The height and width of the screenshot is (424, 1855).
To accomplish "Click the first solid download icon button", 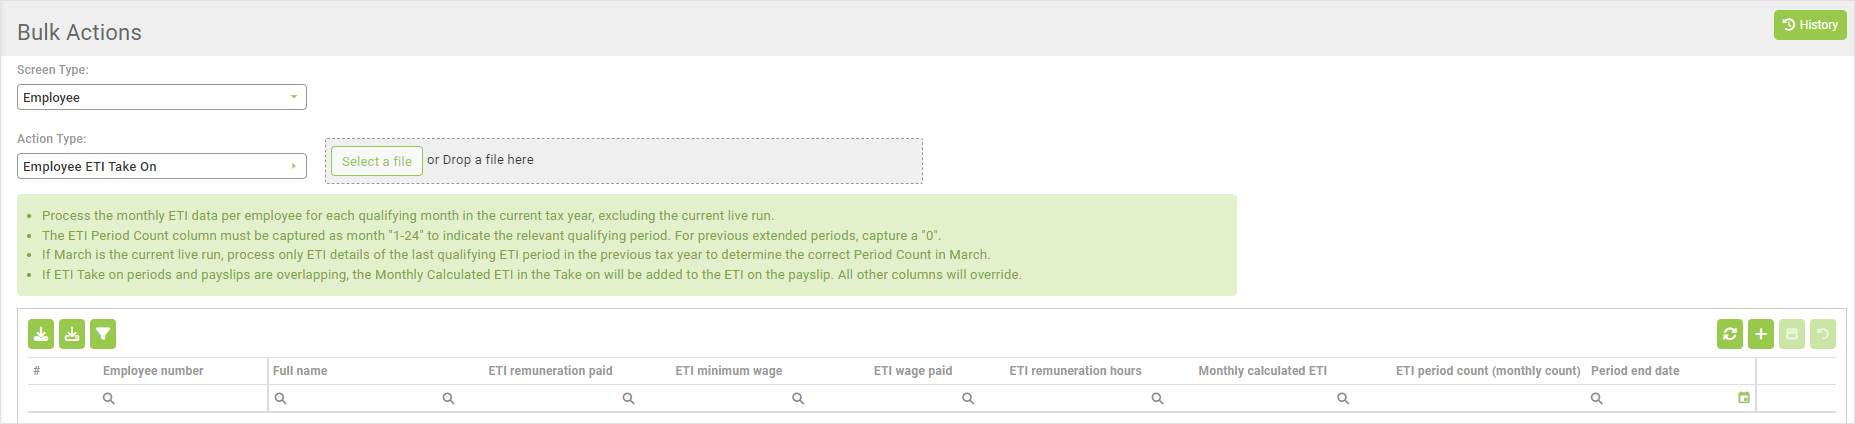I will point(41,334).
